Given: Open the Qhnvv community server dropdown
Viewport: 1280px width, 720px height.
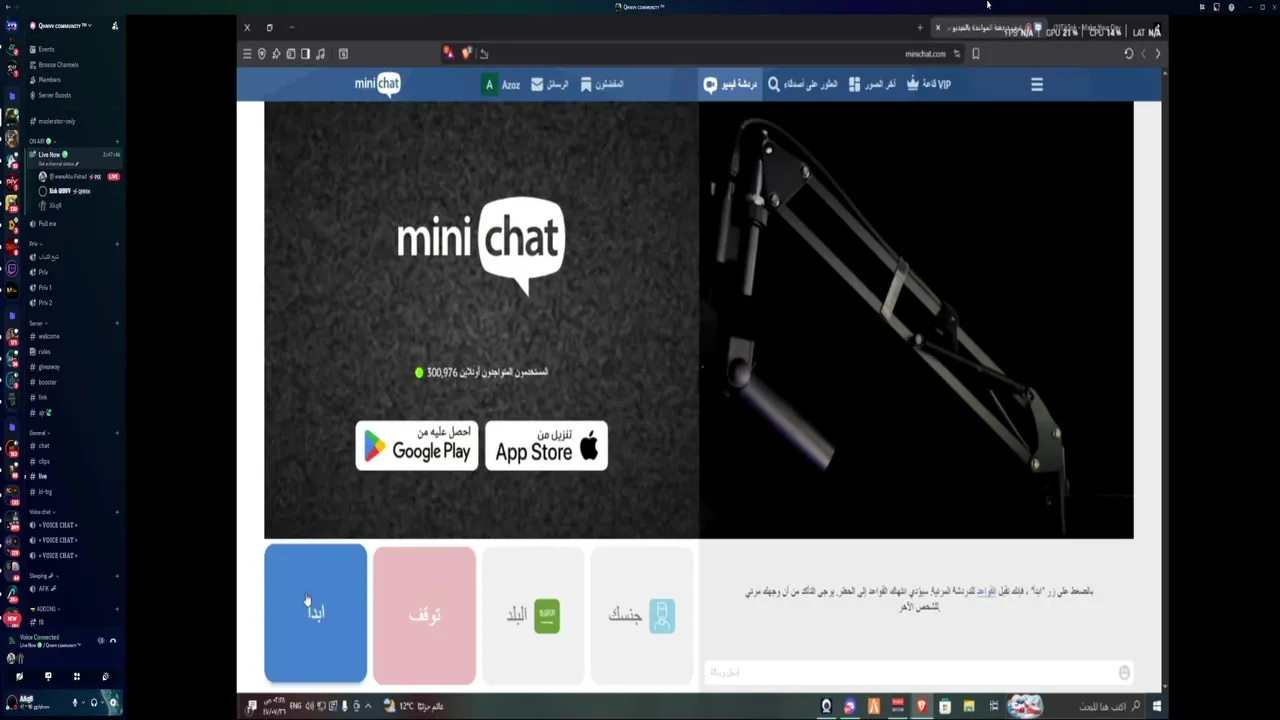Looking at the screenshot, I should click(x=64, y=26).
